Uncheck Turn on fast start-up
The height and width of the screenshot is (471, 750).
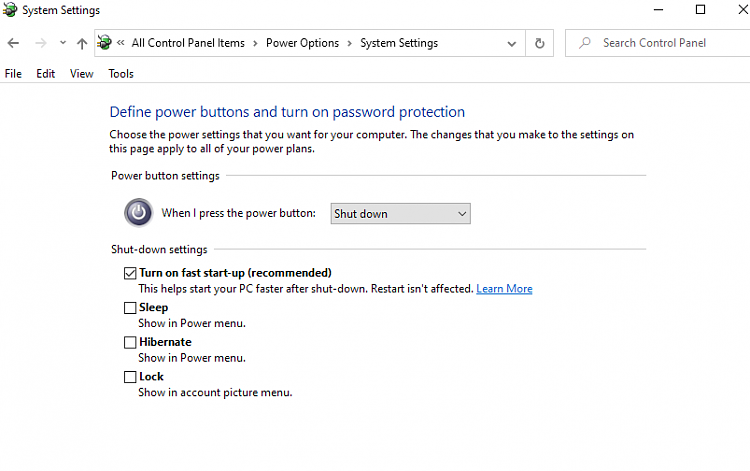[x=130, y=273]
